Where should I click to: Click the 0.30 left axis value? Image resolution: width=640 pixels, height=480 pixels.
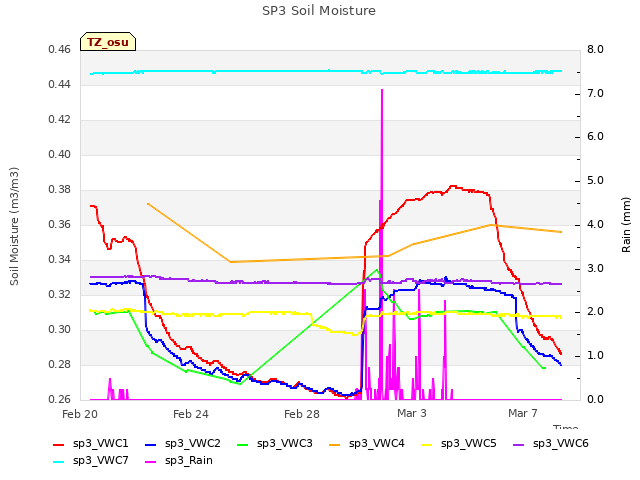[x=60, y=330]
